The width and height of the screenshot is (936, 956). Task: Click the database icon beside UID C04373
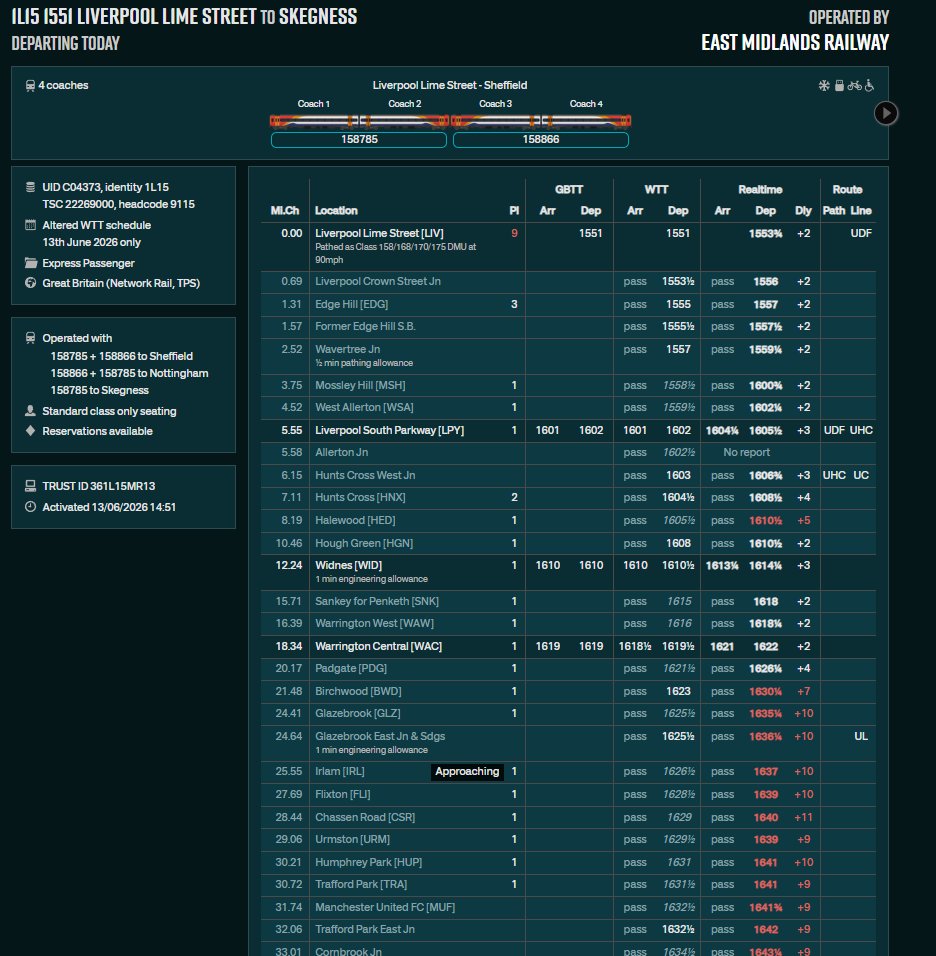[30, 187]
